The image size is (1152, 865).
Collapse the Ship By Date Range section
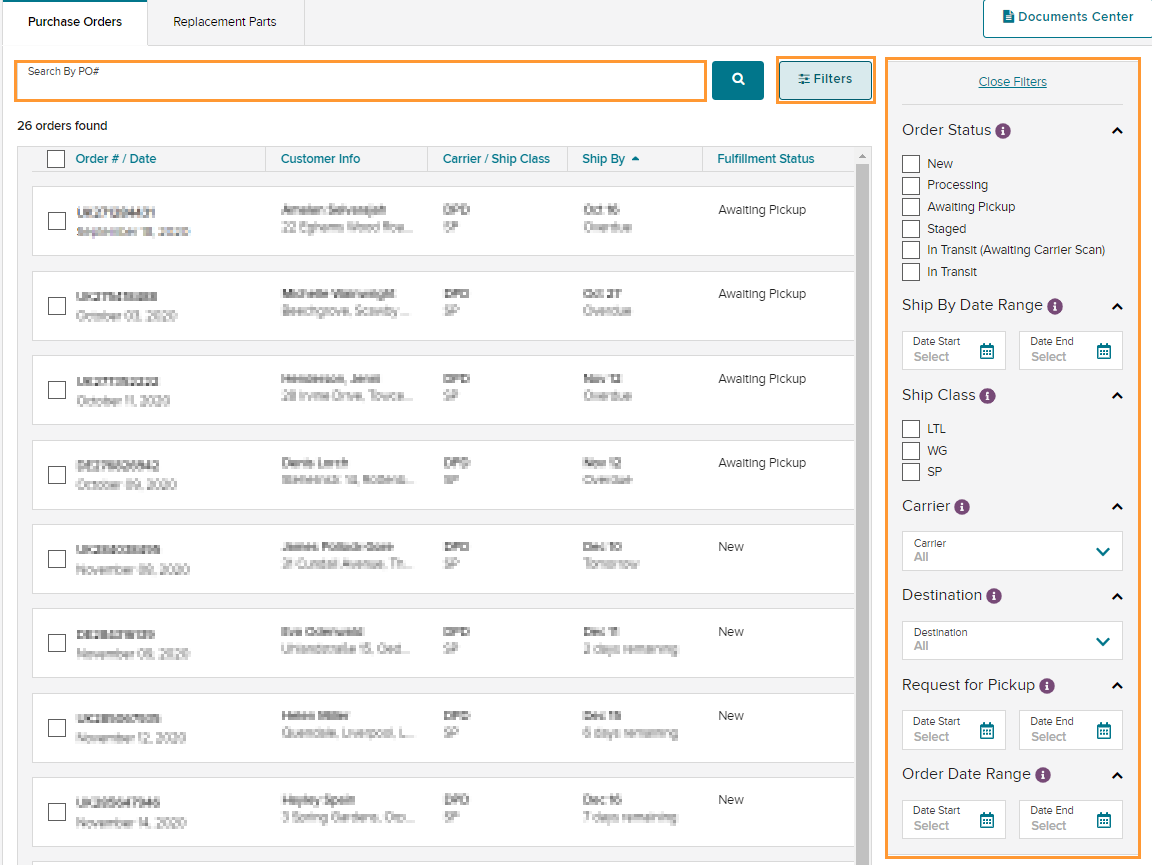[1117, 306]
